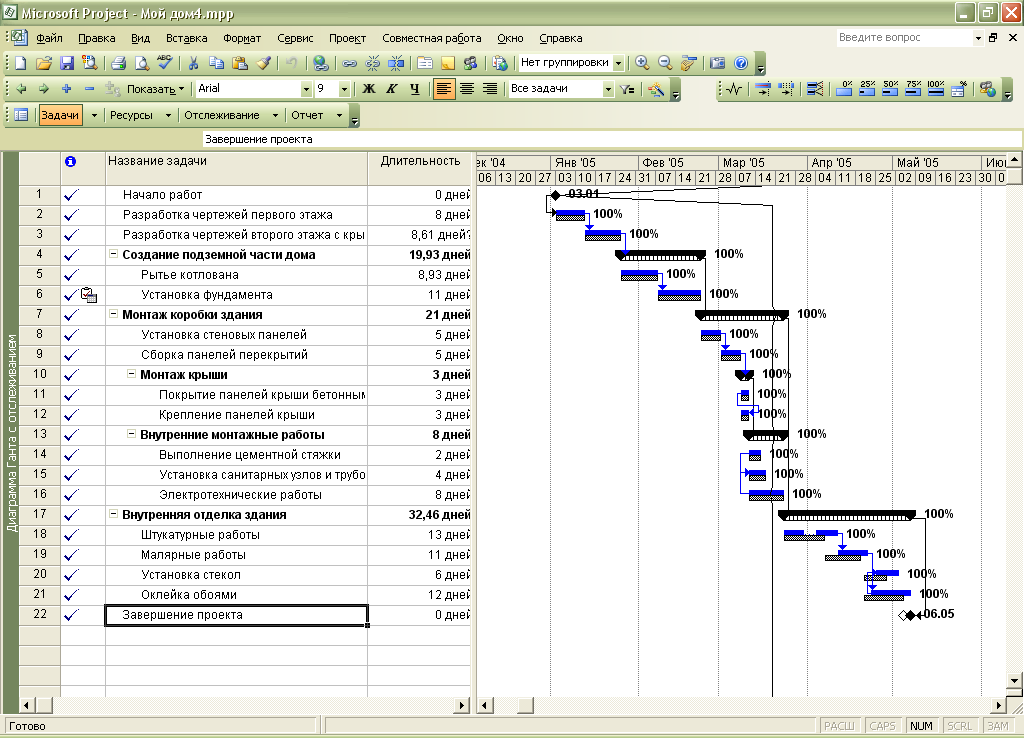Image resolution: width=1024 pixels, height=738 pixels.
Task: Run the ABC spelling check icon
Action: 165,63
